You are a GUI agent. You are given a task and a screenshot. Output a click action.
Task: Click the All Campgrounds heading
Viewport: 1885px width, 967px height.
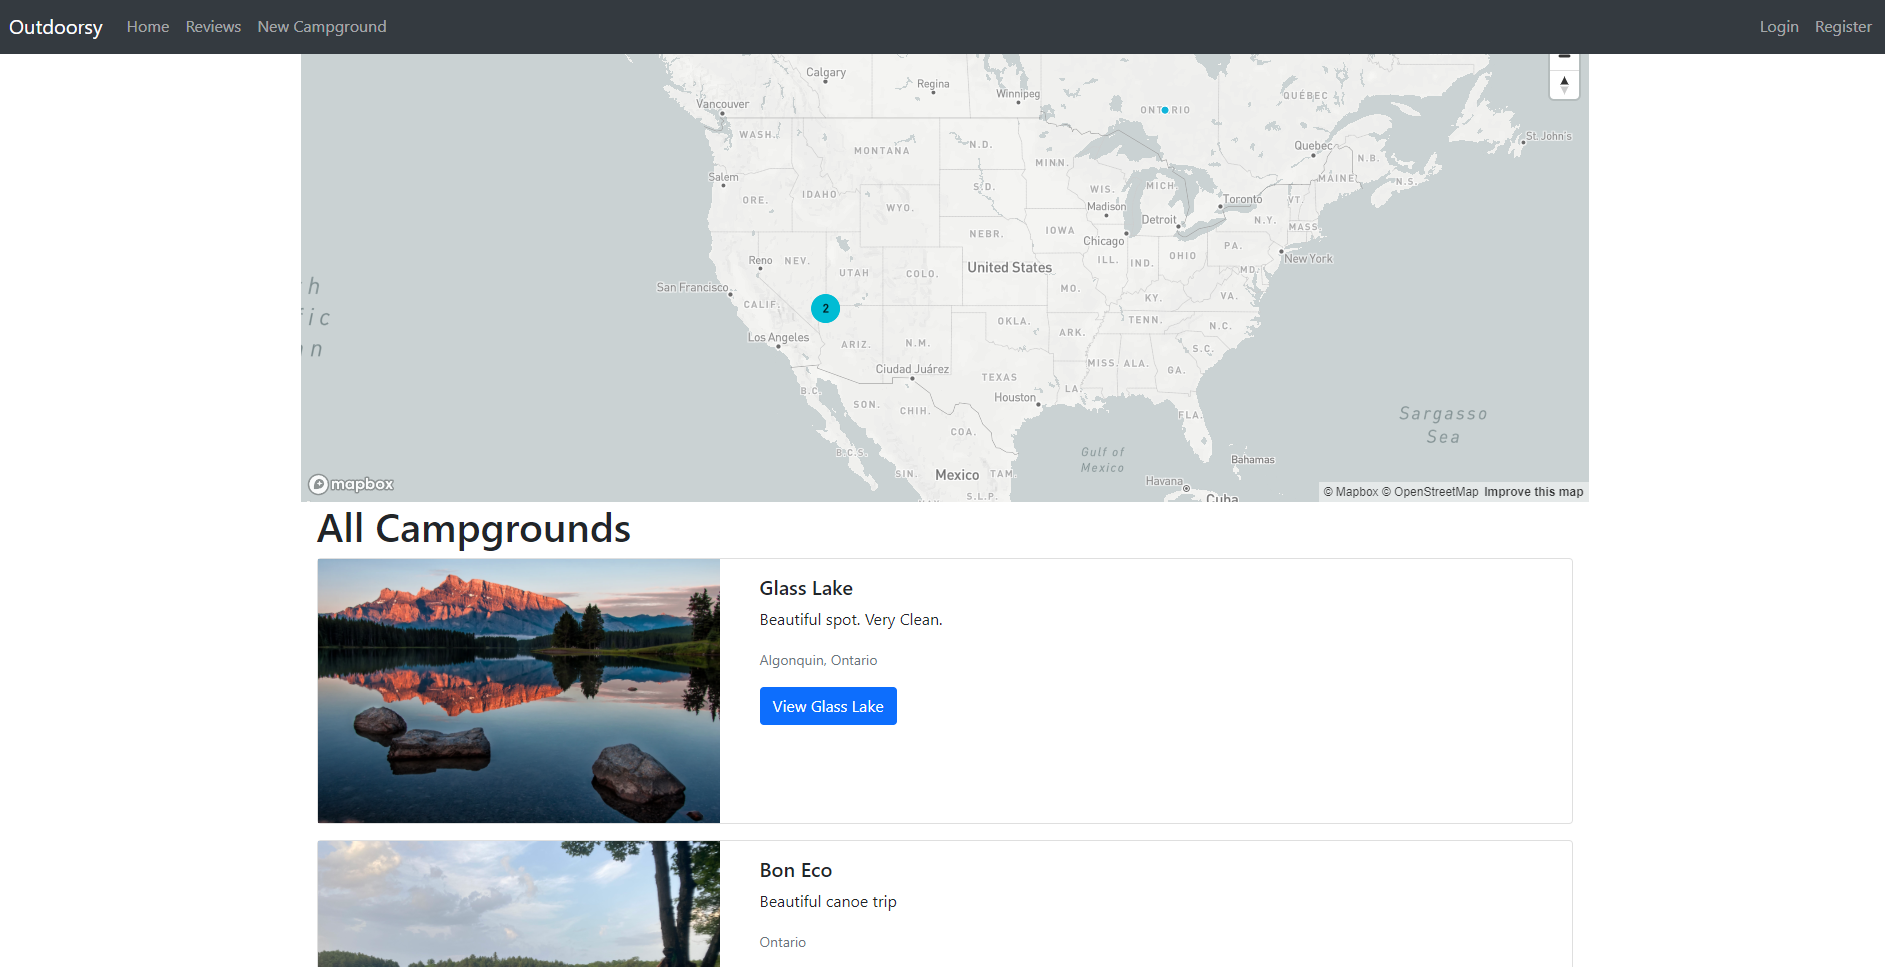click(x=474, y=529)
